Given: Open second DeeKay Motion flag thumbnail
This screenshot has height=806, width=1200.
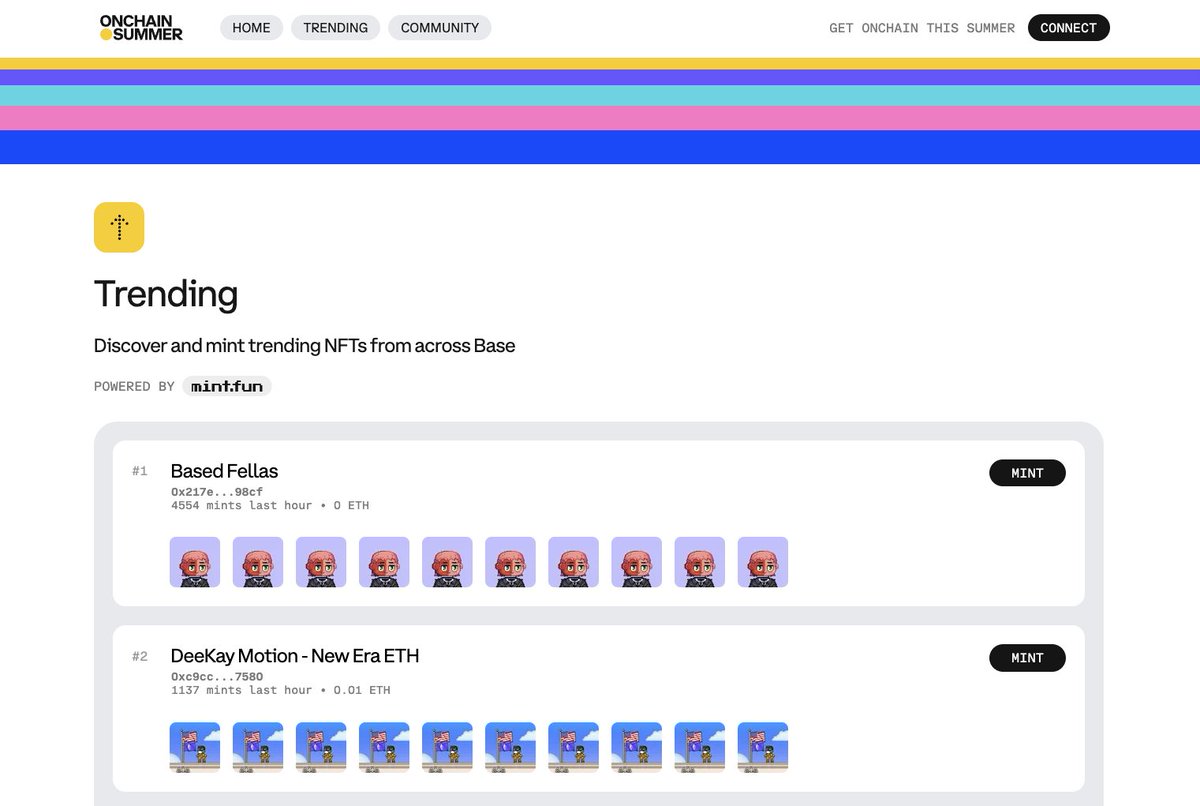Looking at the screenshot, I should coord(258,747).
